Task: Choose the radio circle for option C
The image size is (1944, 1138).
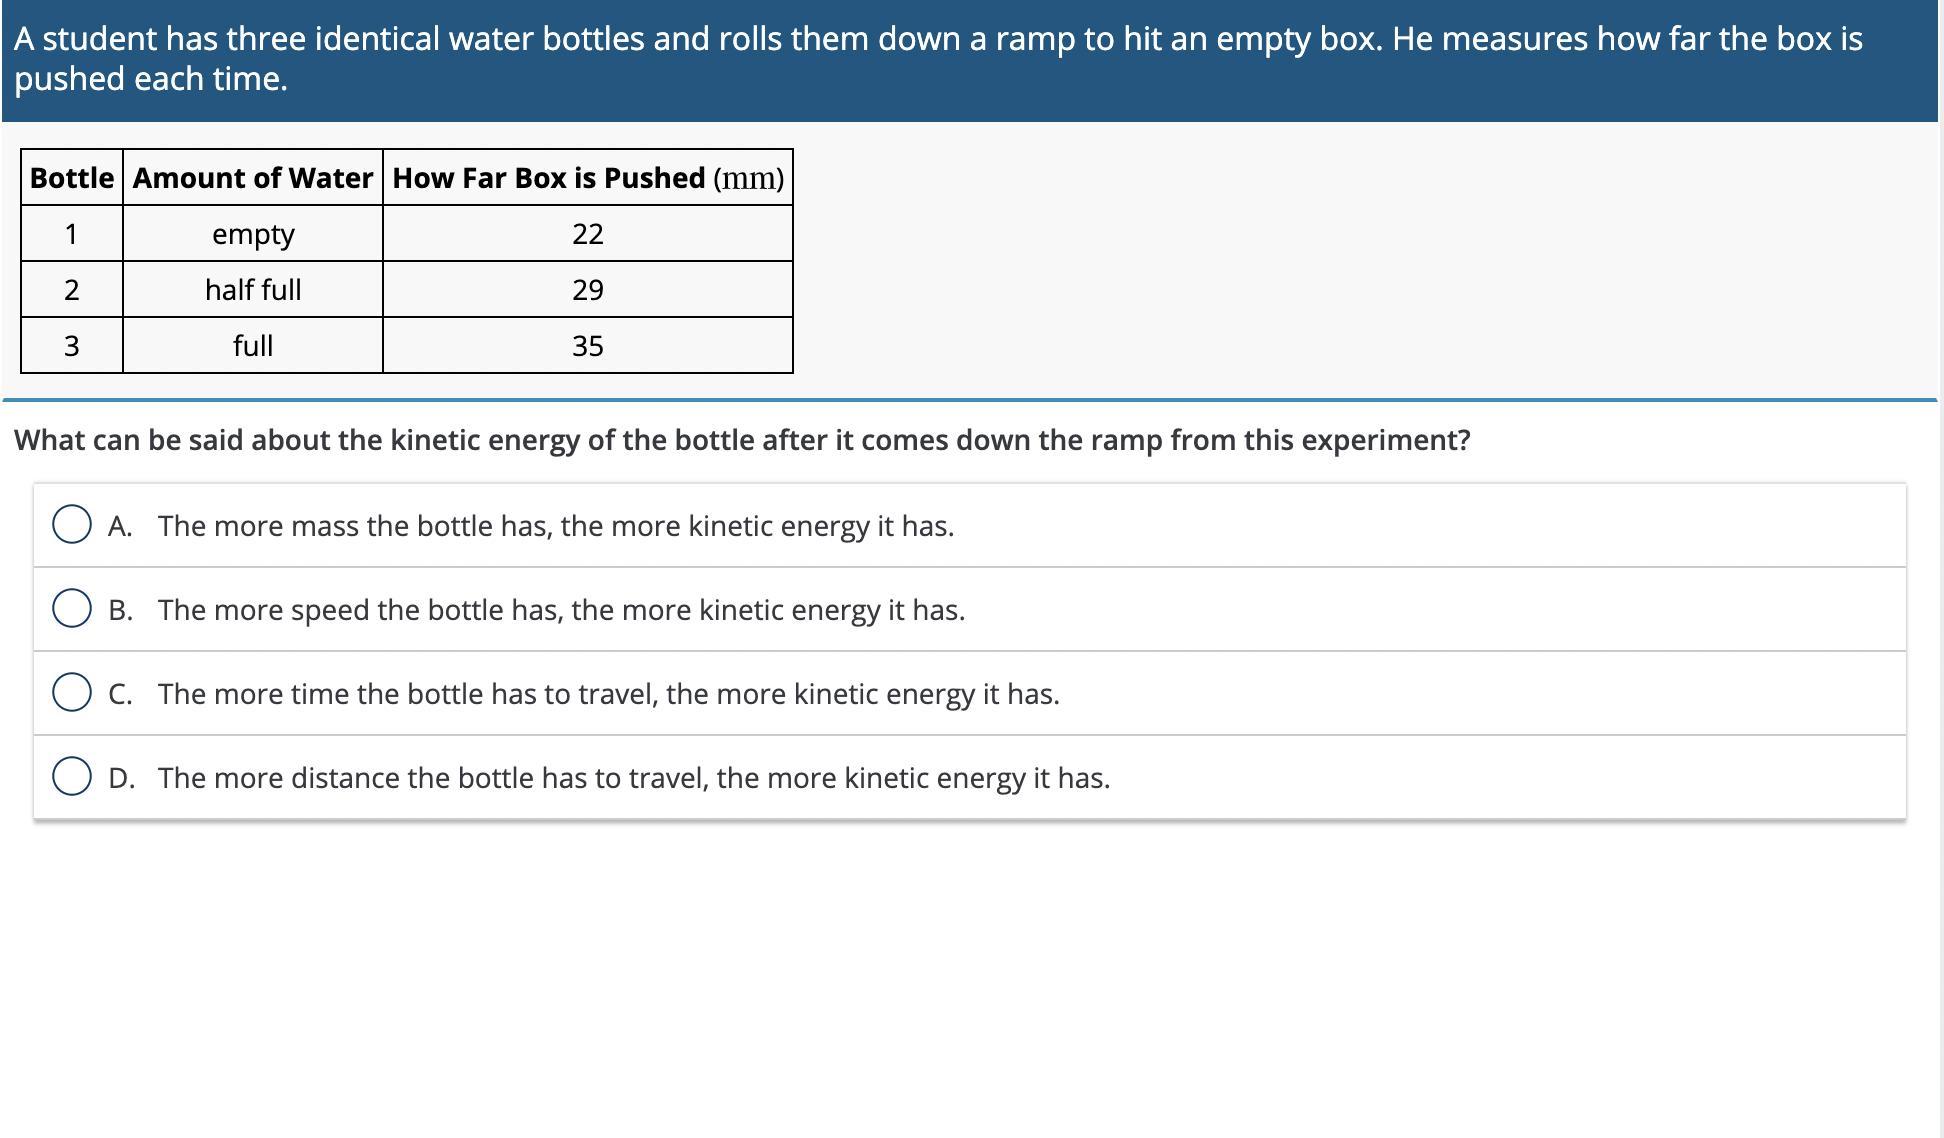Action: click(x=72, y=693)
